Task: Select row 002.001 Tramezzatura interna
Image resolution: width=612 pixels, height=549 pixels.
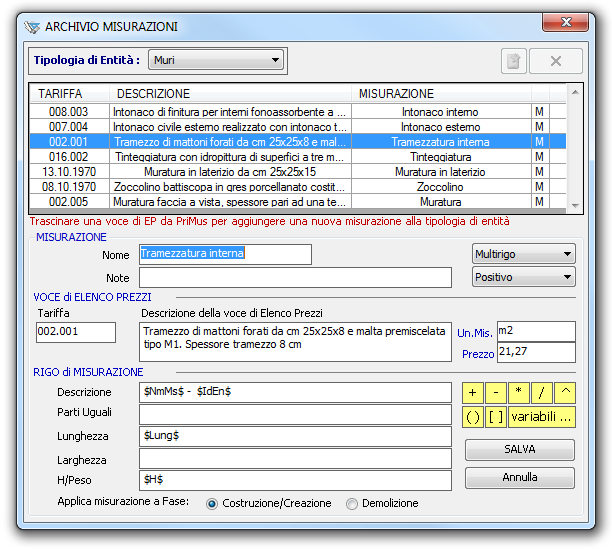Action: click(298, 142)
